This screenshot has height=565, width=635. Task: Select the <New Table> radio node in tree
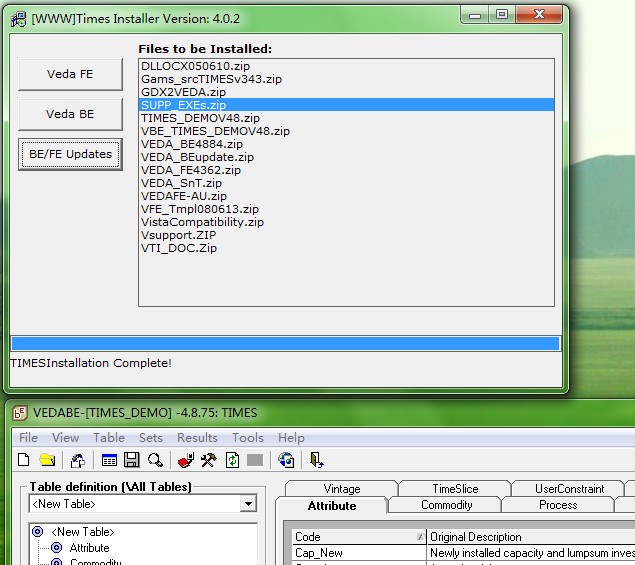point(38,531)
